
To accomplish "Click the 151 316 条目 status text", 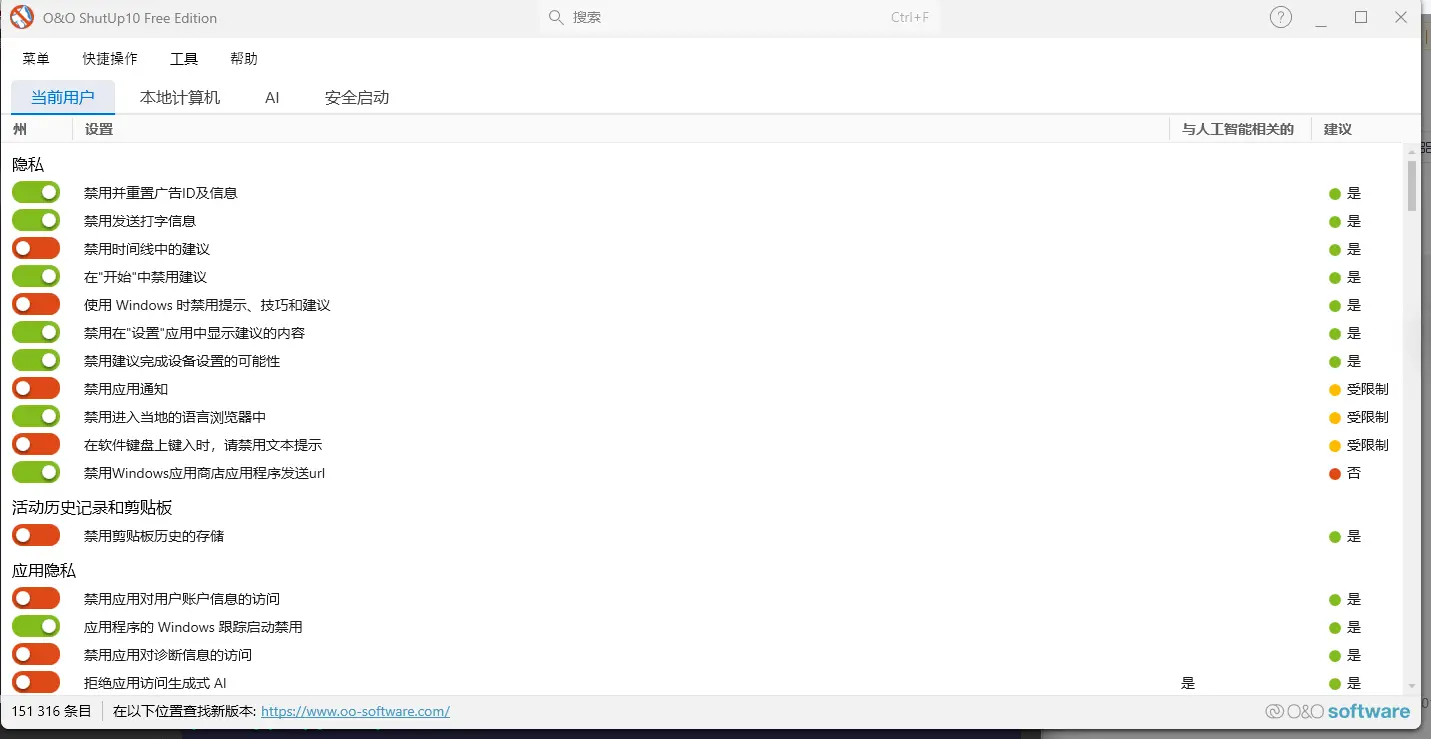I will click(51, 711).
